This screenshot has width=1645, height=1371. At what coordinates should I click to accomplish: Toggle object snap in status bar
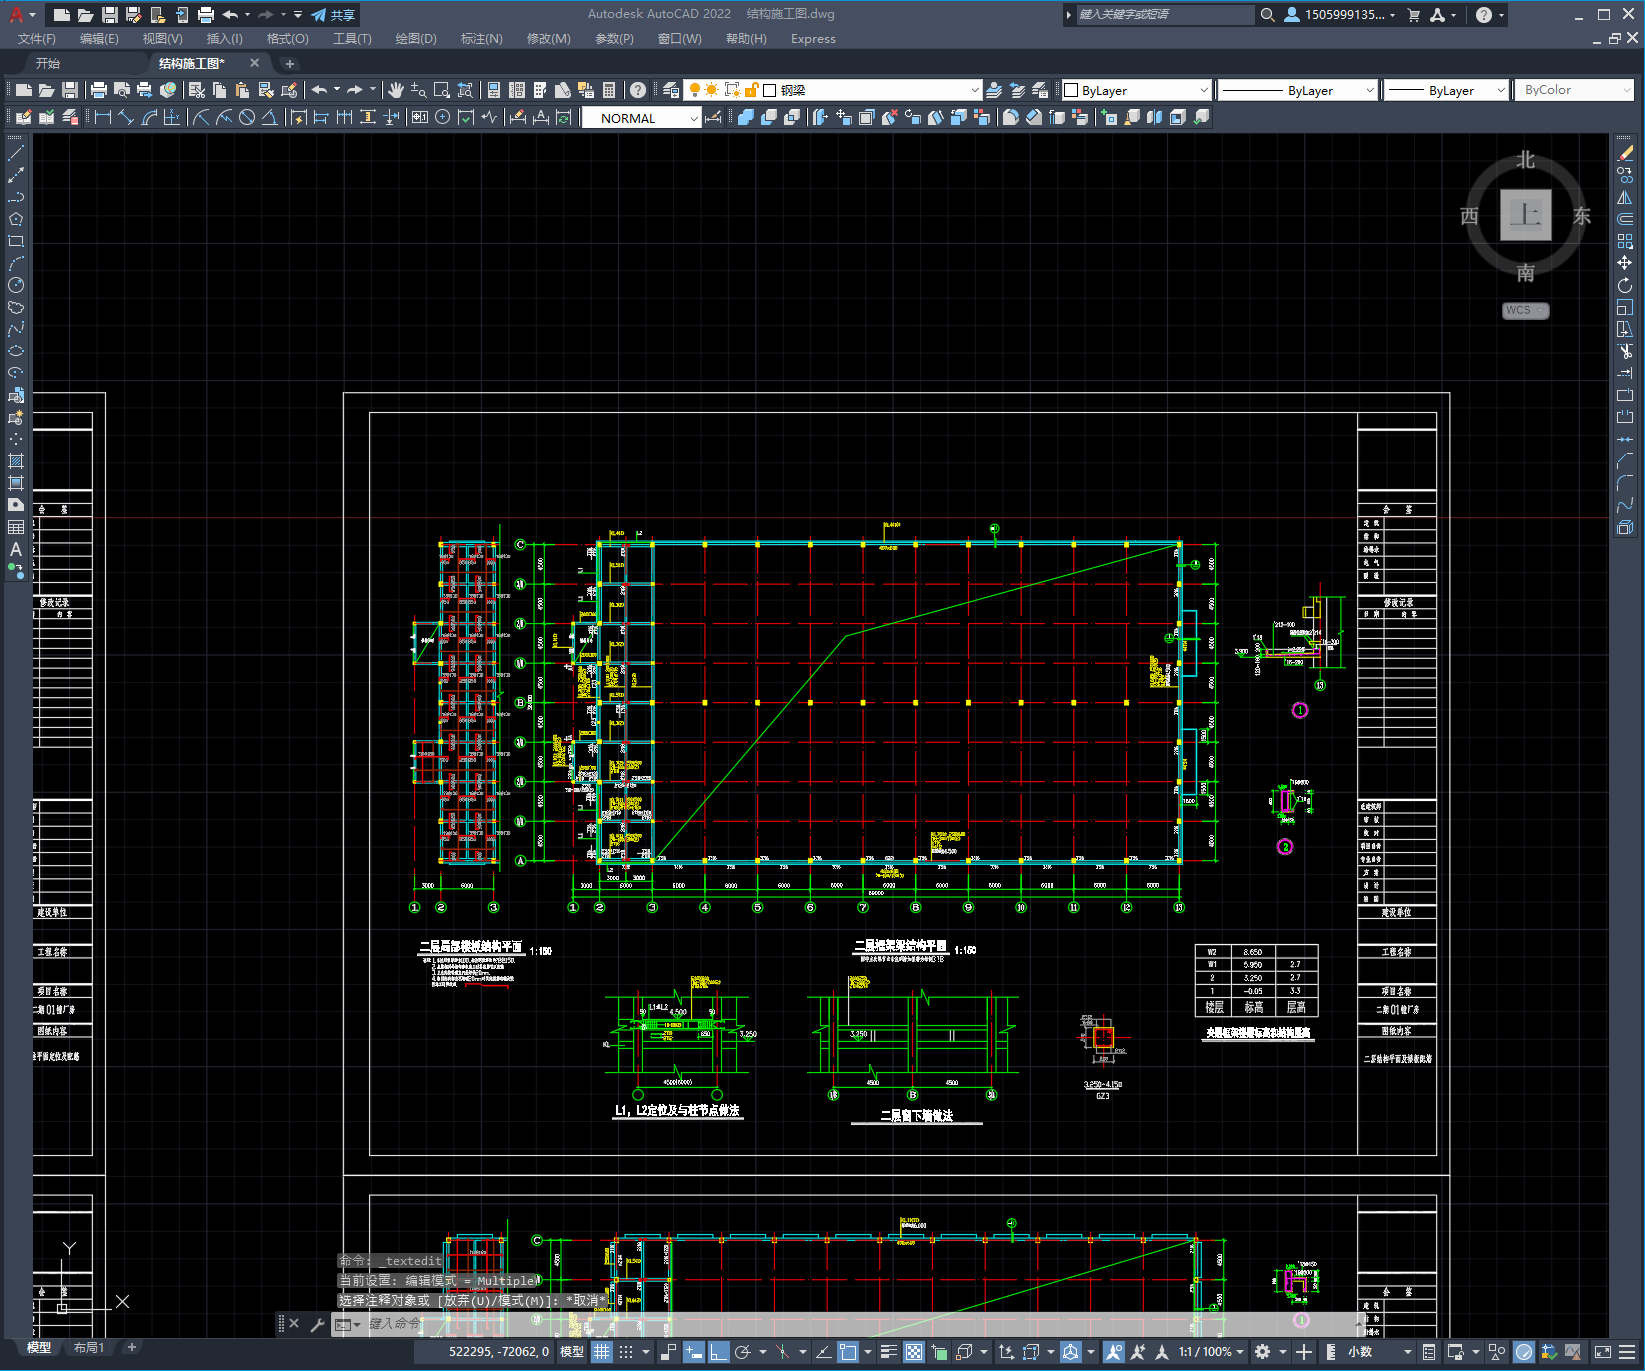tap(848, 1352)
